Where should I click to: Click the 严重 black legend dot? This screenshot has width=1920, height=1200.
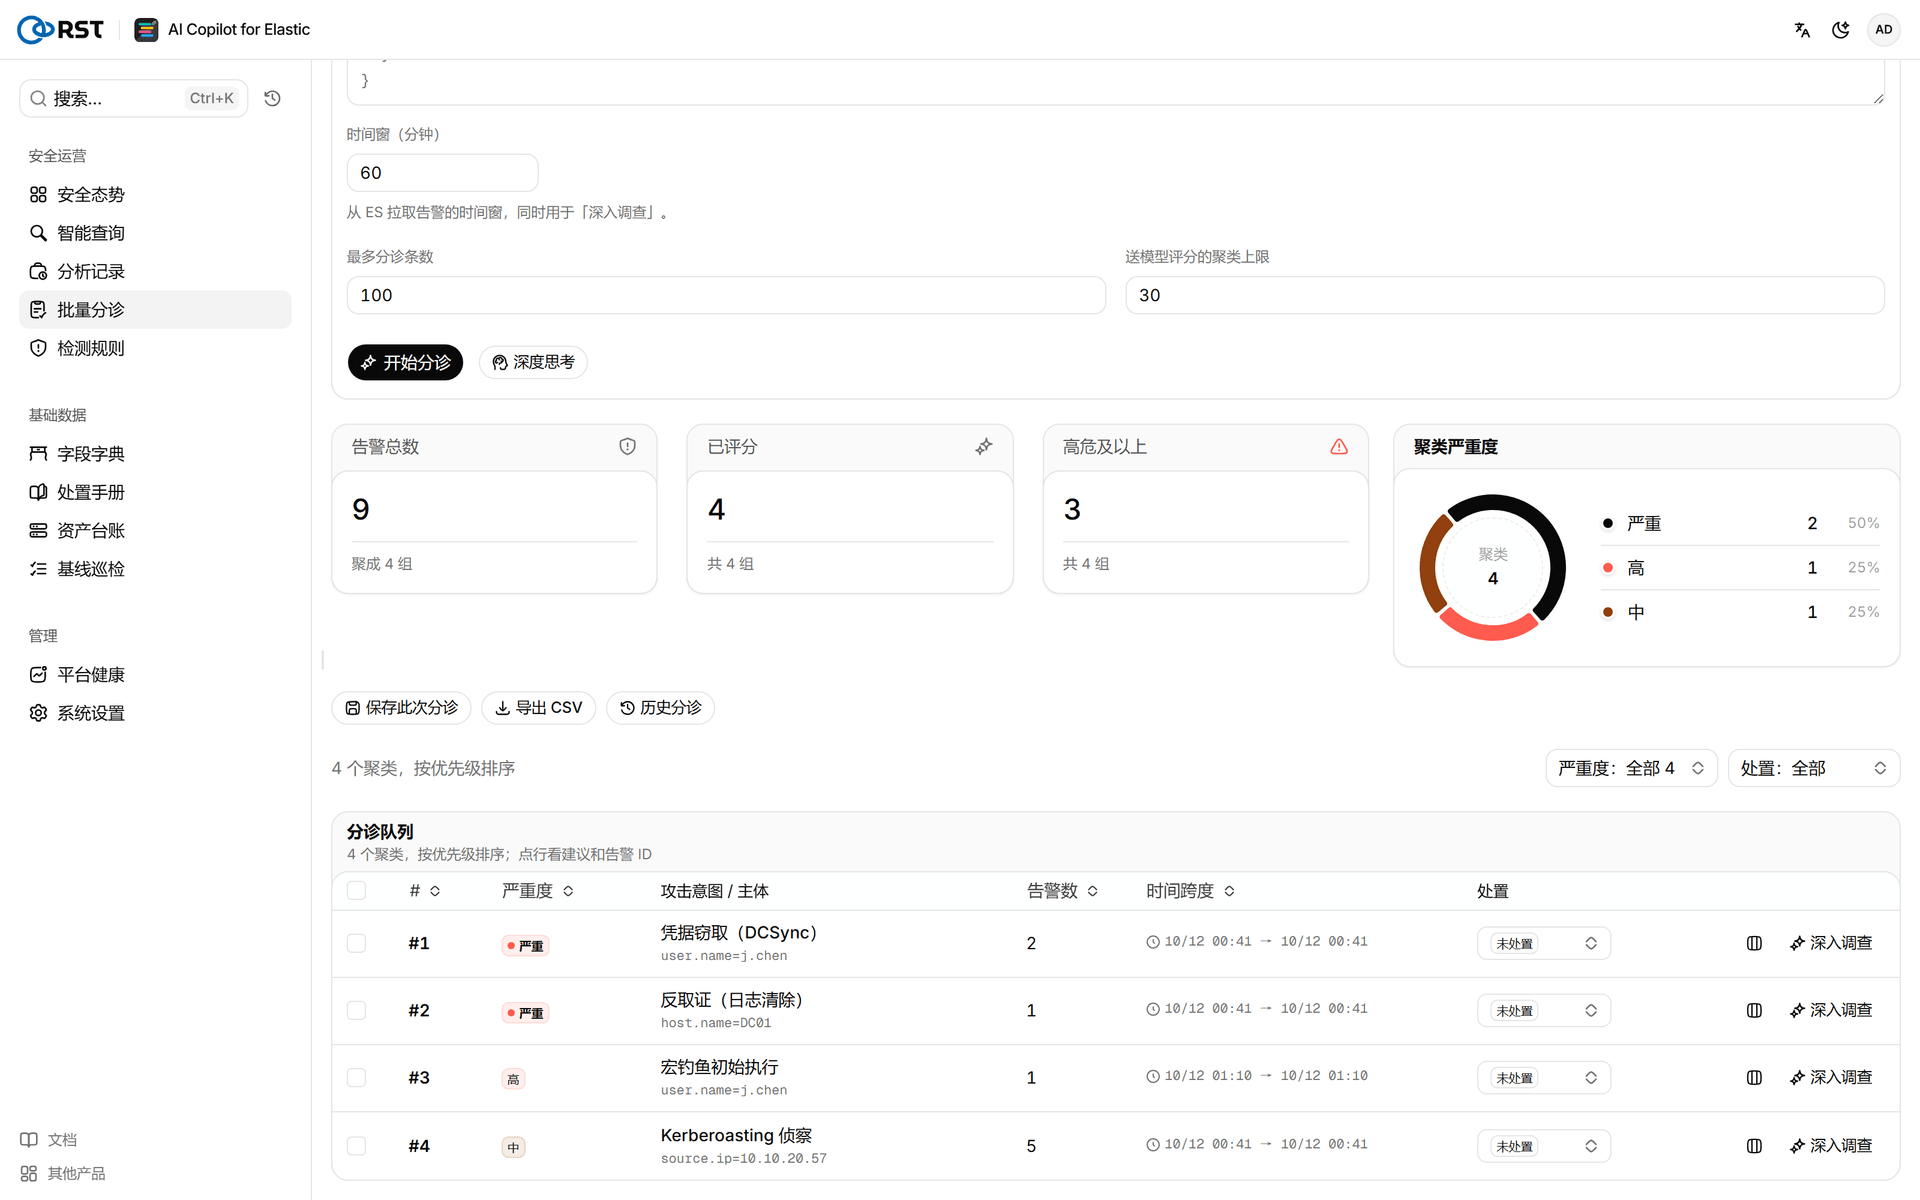(x=1607, y=523)
